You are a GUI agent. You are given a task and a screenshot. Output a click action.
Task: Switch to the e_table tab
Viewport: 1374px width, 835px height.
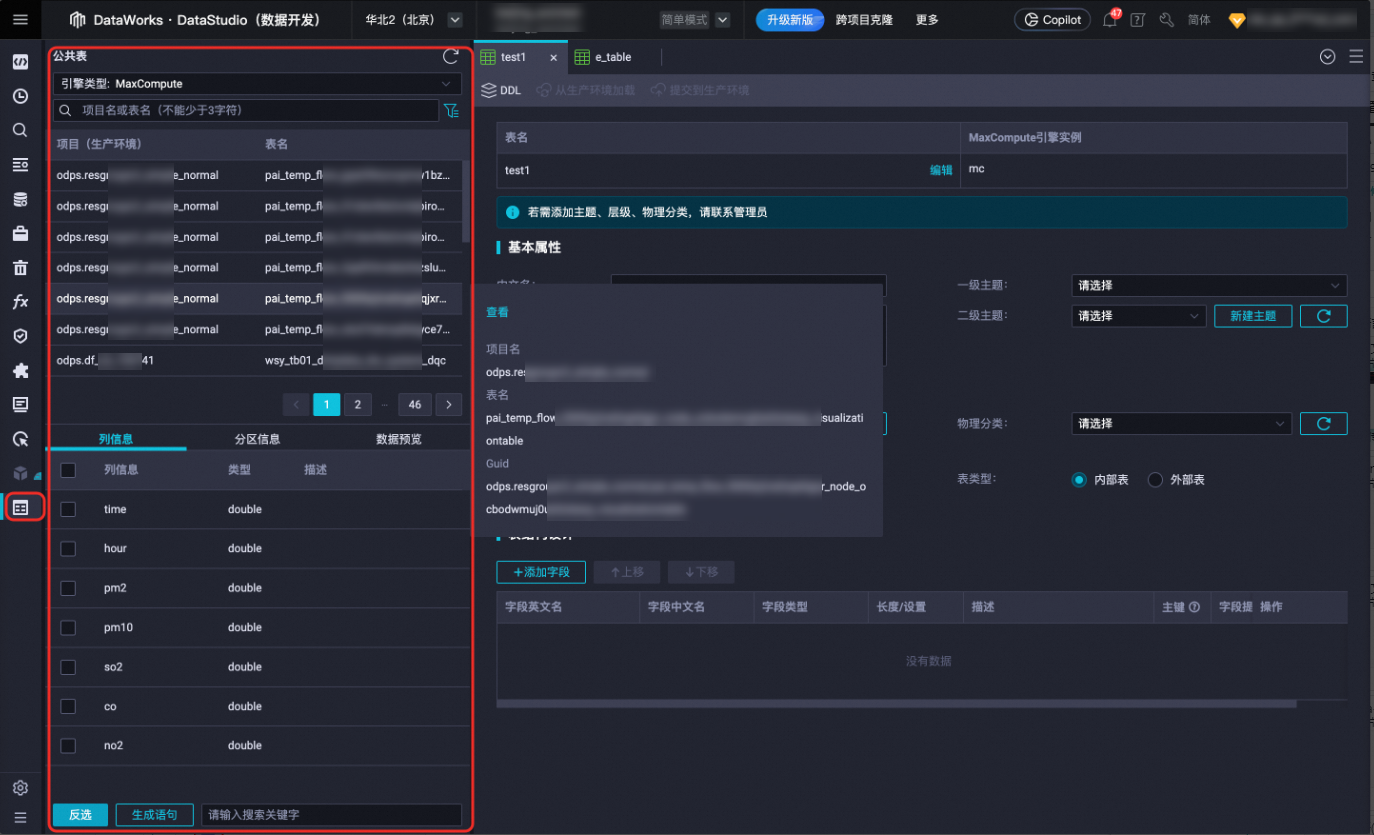pos(613,57)
